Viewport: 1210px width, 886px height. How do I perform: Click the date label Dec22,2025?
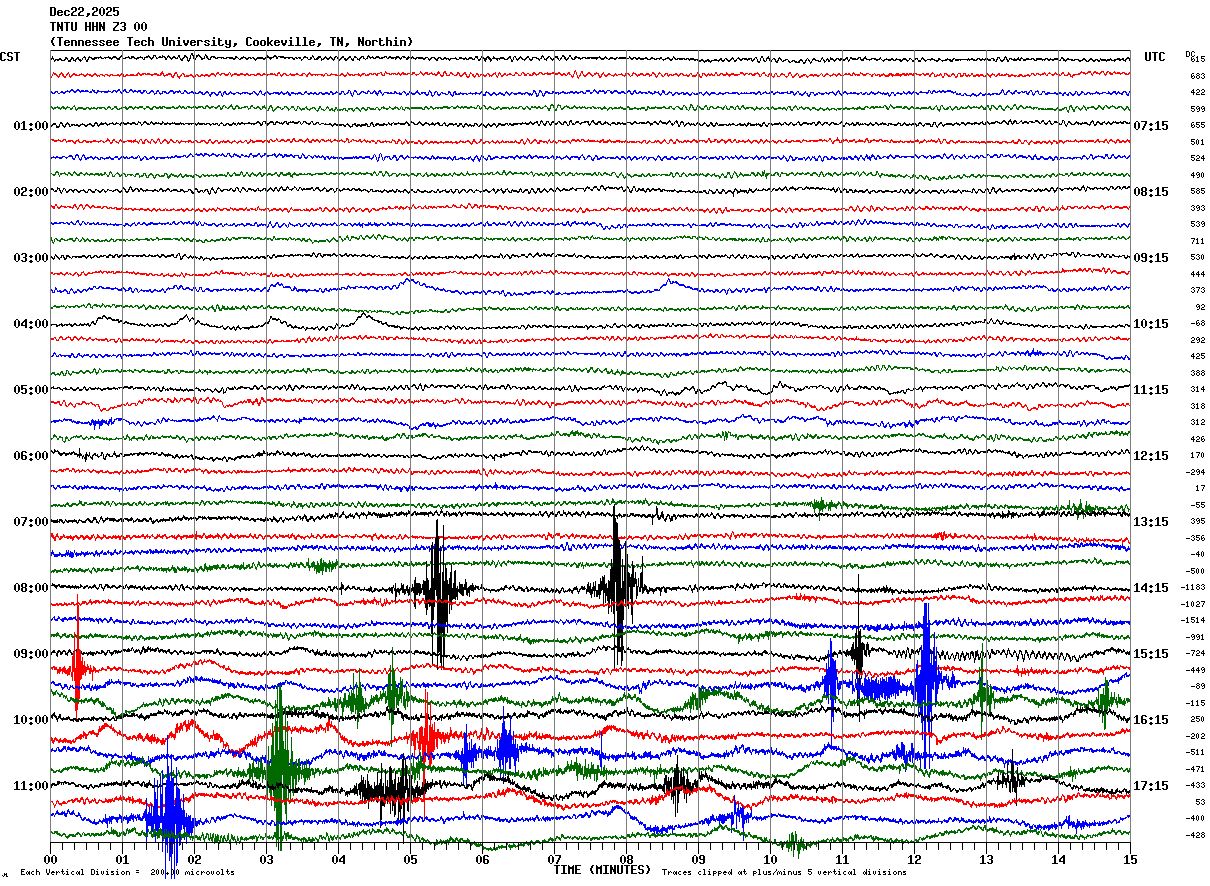pos(84,12)
